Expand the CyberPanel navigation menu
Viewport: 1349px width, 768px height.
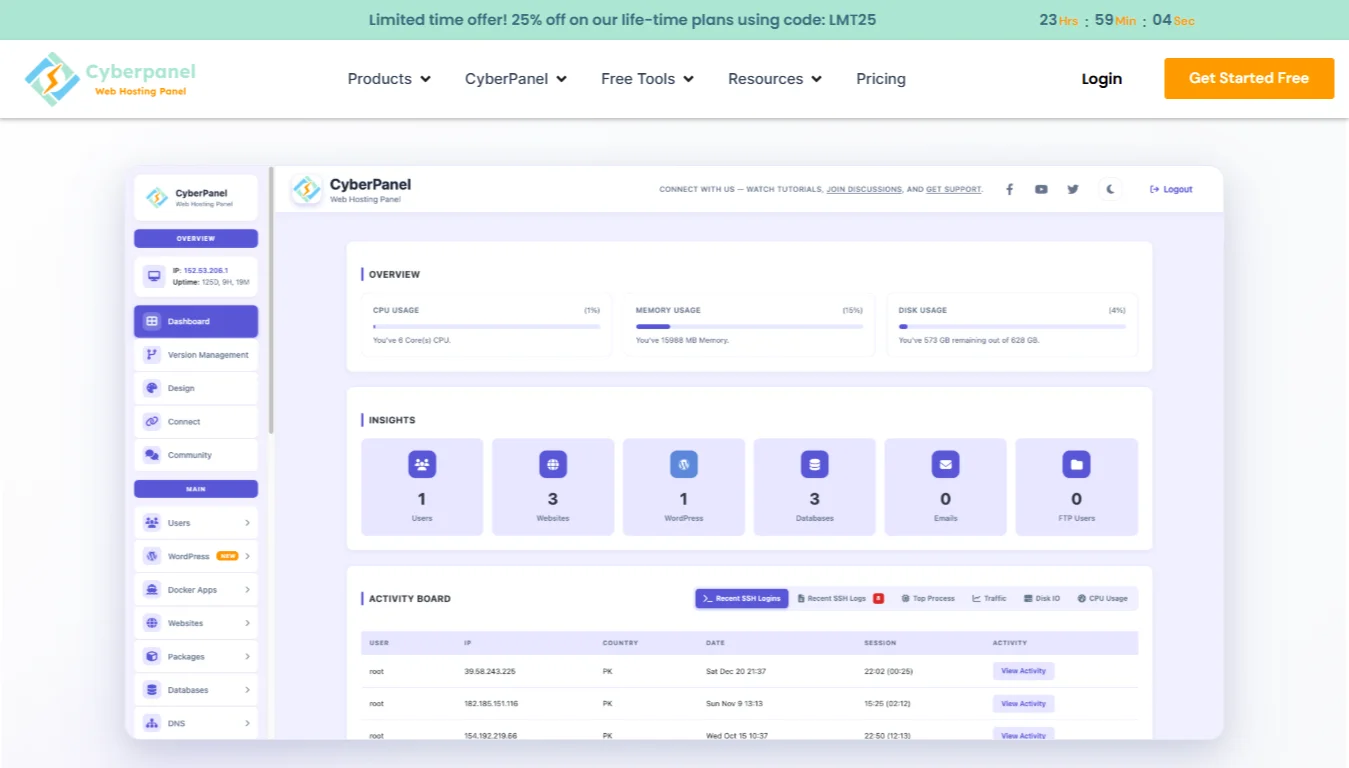click(516, 79)
